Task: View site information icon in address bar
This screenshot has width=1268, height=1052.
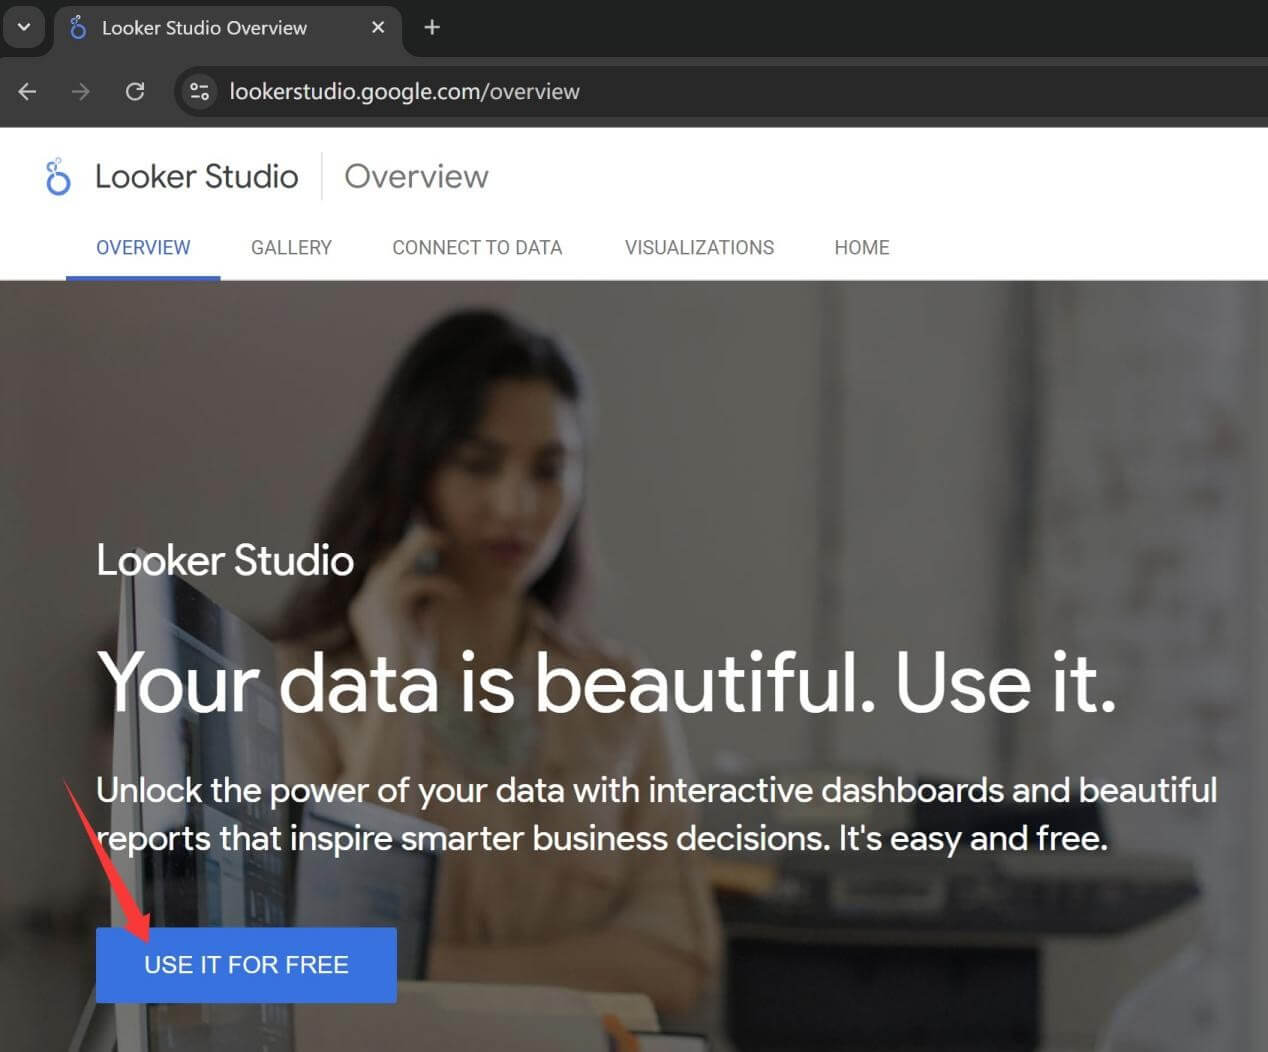Action: (200, 92)
